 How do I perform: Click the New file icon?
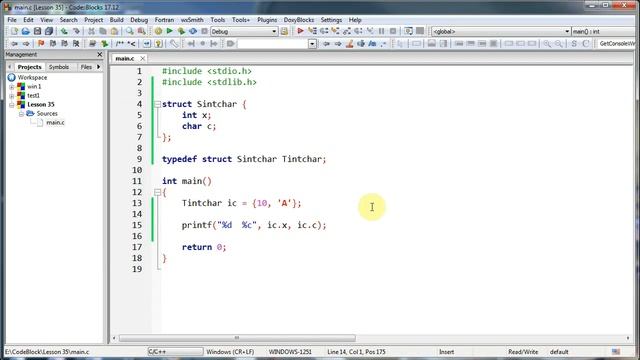point(14,31)
